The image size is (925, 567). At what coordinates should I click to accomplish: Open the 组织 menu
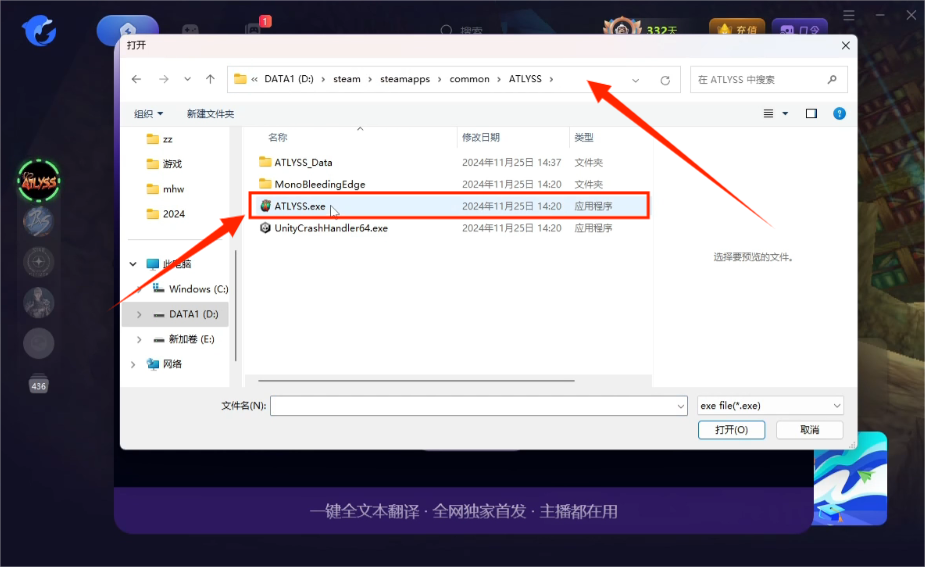pos(148,114)
